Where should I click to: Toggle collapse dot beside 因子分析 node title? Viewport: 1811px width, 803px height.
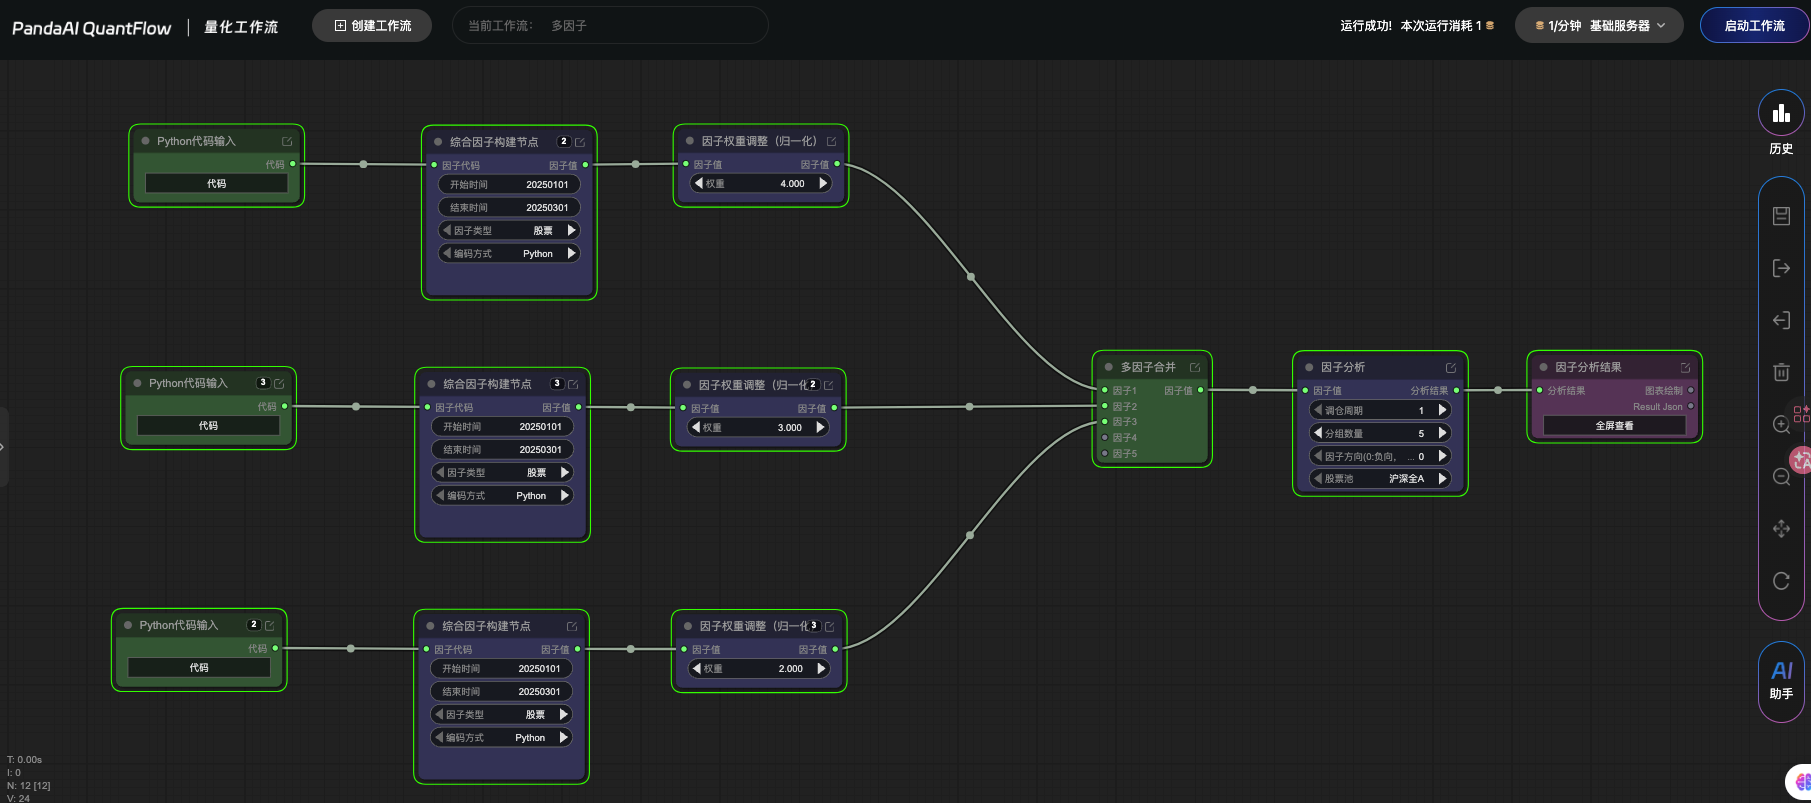click(x=1309, y=367)
